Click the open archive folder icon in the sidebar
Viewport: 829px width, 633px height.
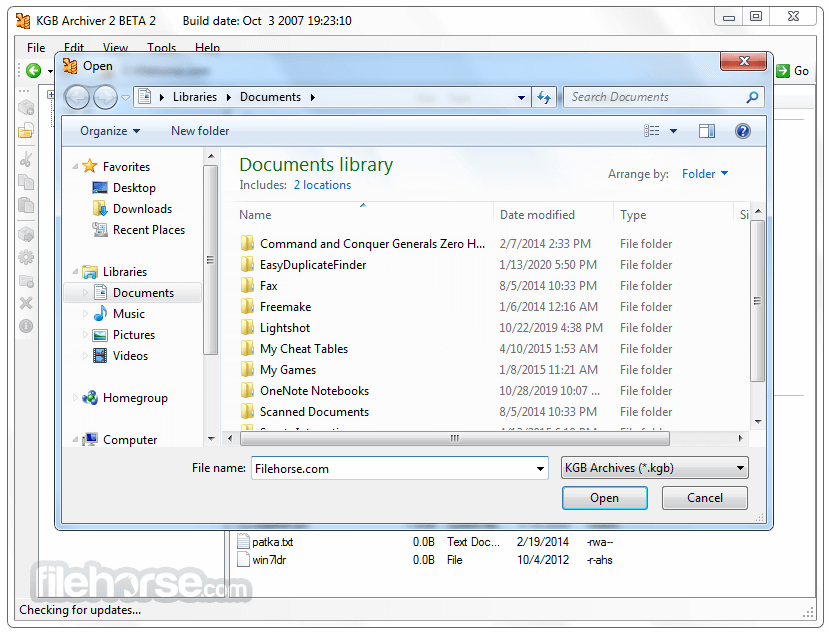(26, 131)
